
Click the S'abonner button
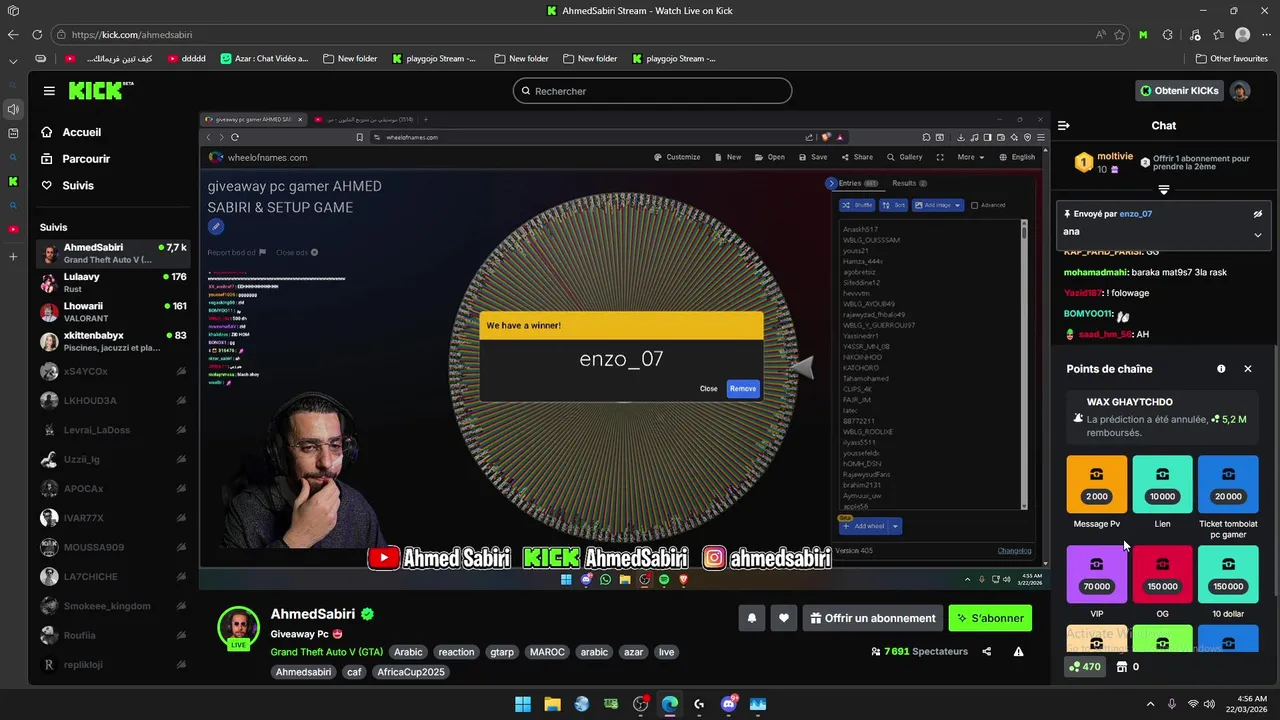(x=990, y=618)
